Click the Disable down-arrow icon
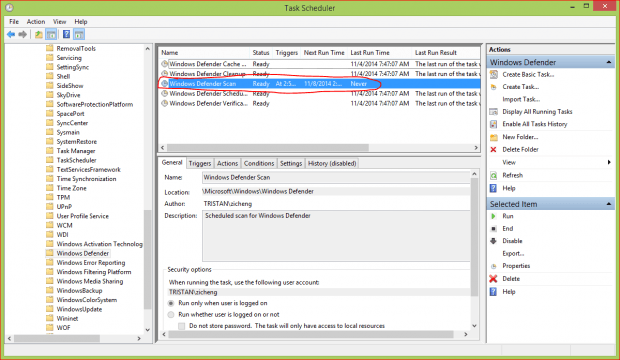This screenshot has height=360, width=620. 493,241
